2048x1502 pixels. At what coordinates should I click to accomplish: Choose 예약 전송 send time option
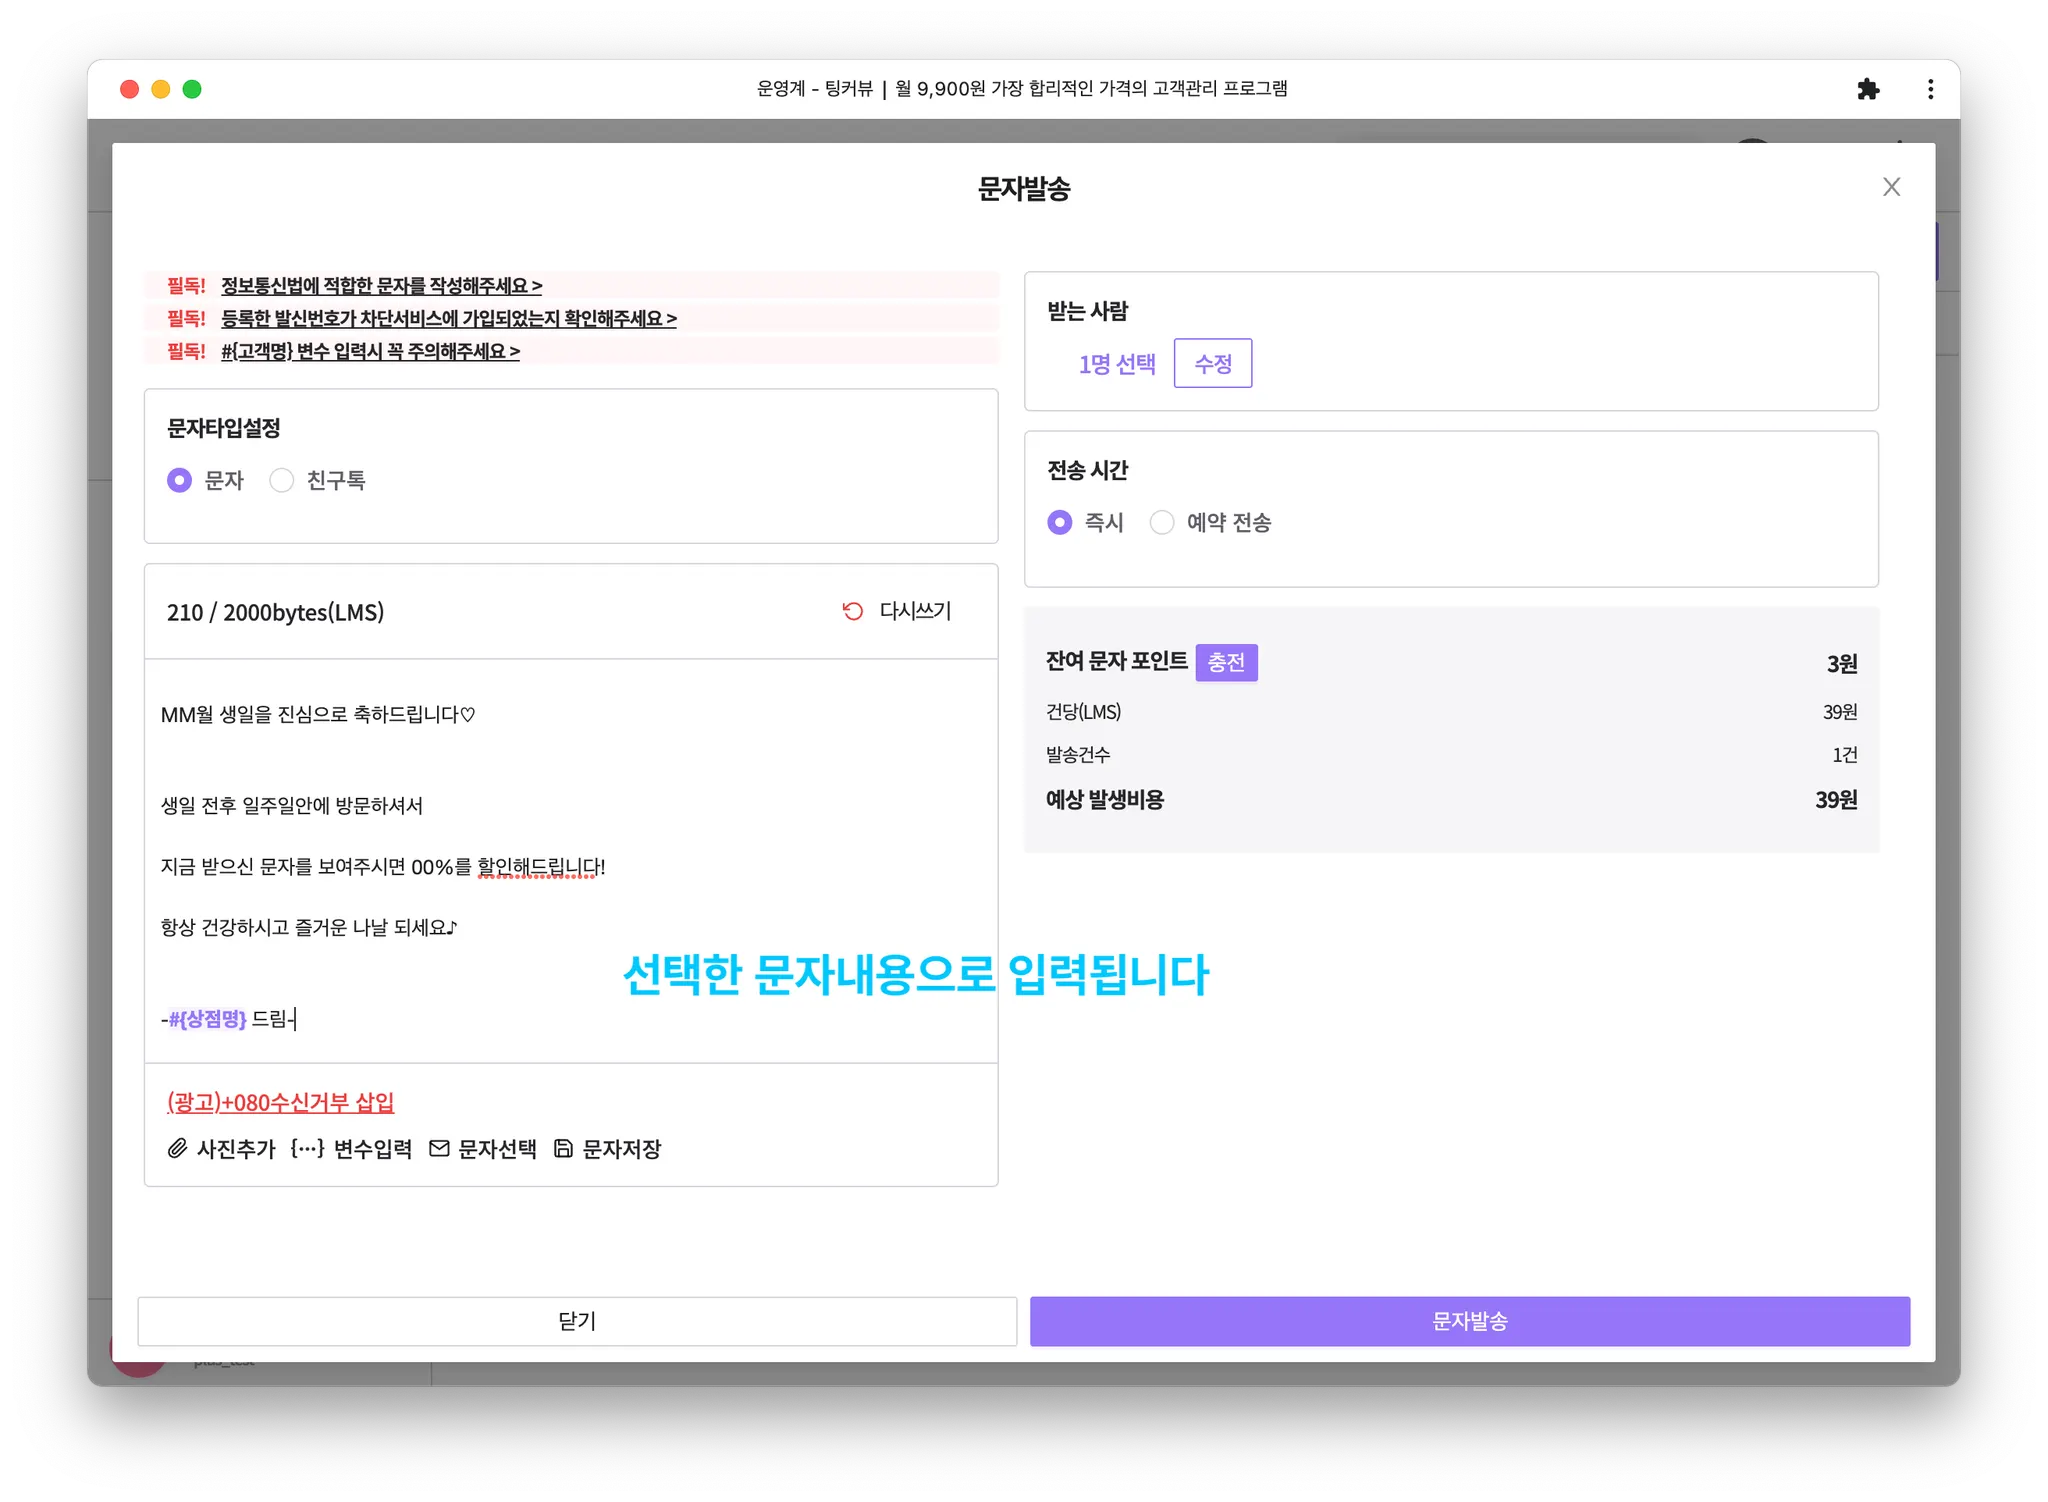(x=1162, y=523)
